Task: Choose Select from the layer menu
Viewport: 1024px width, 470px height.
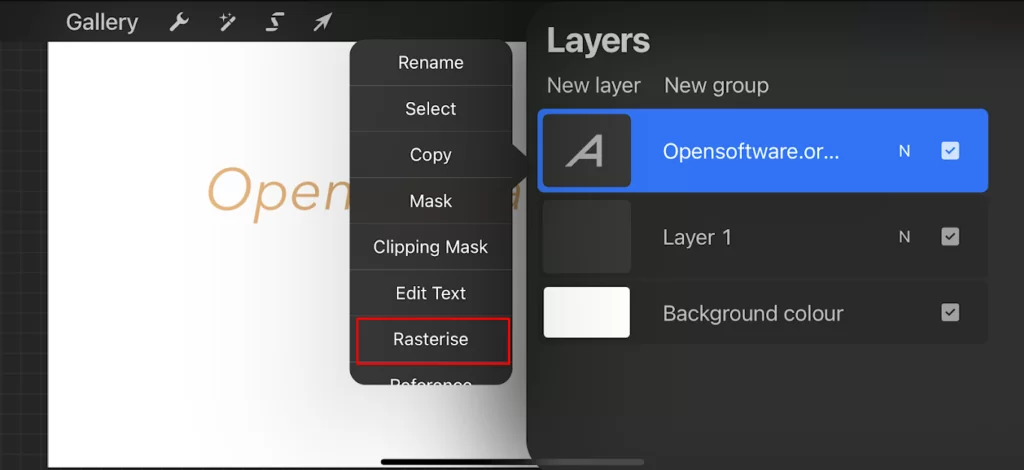Action: (x=430, y=108)
